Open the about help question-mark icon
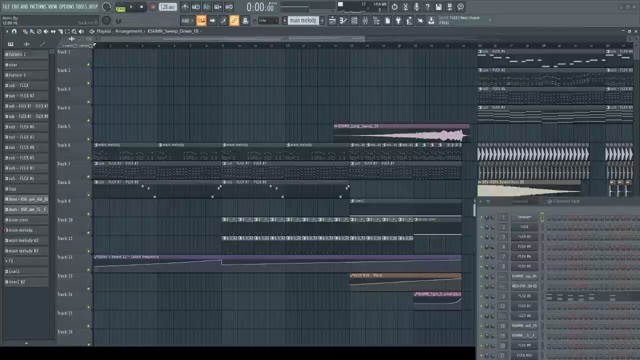This screenshot has height=360, width=640. (427, 7)
